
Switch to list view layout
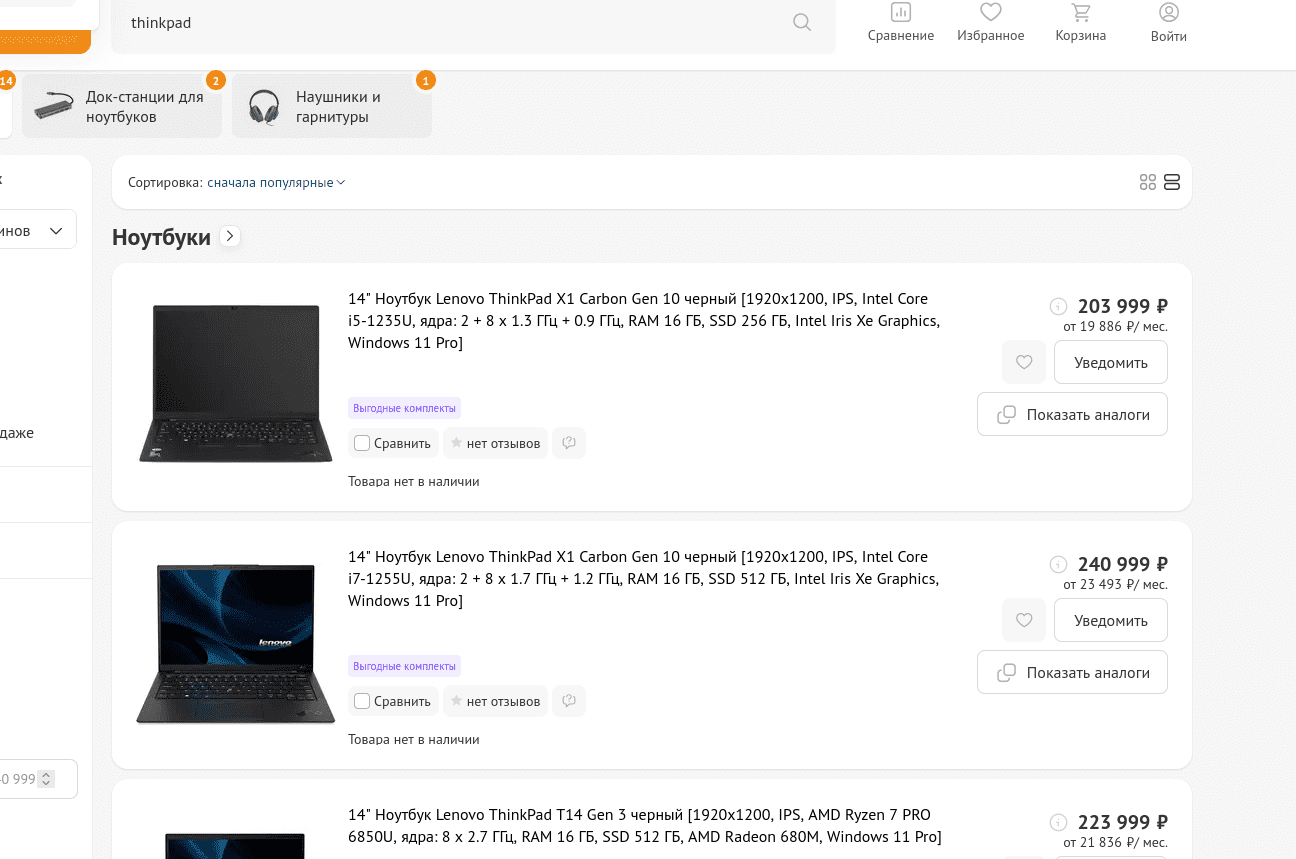point(1172,182)
